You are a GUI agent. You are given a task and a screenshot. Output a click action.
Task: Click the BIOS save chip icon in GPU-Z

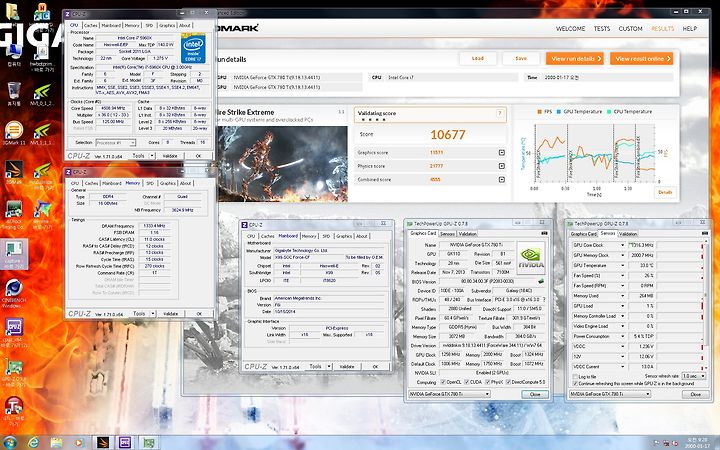pyautogui.click(x=541, y=281)
